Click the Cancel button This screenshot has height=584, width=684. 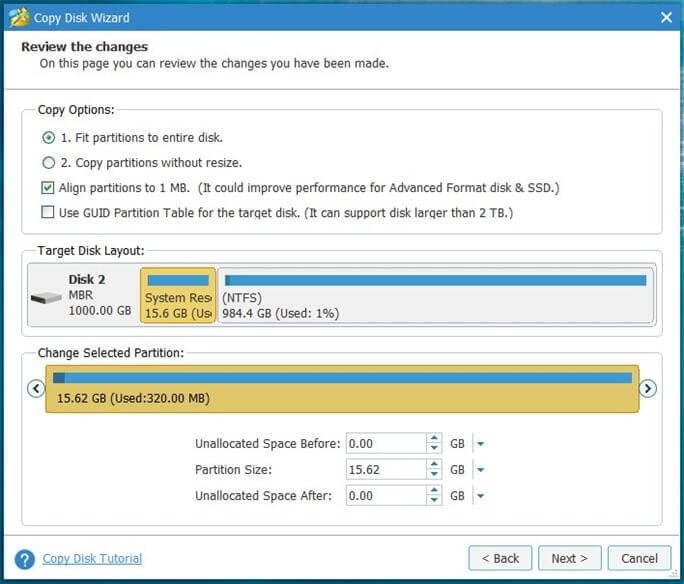click(x=639, y=558)
